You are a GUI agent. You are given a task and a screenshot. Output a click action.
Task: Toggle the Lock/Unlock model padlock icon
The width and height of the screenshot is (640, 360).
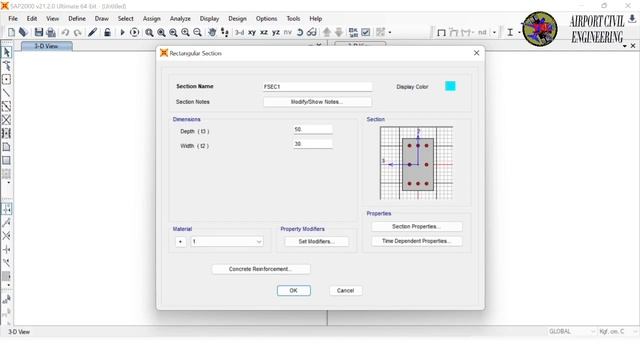(107, 32)
